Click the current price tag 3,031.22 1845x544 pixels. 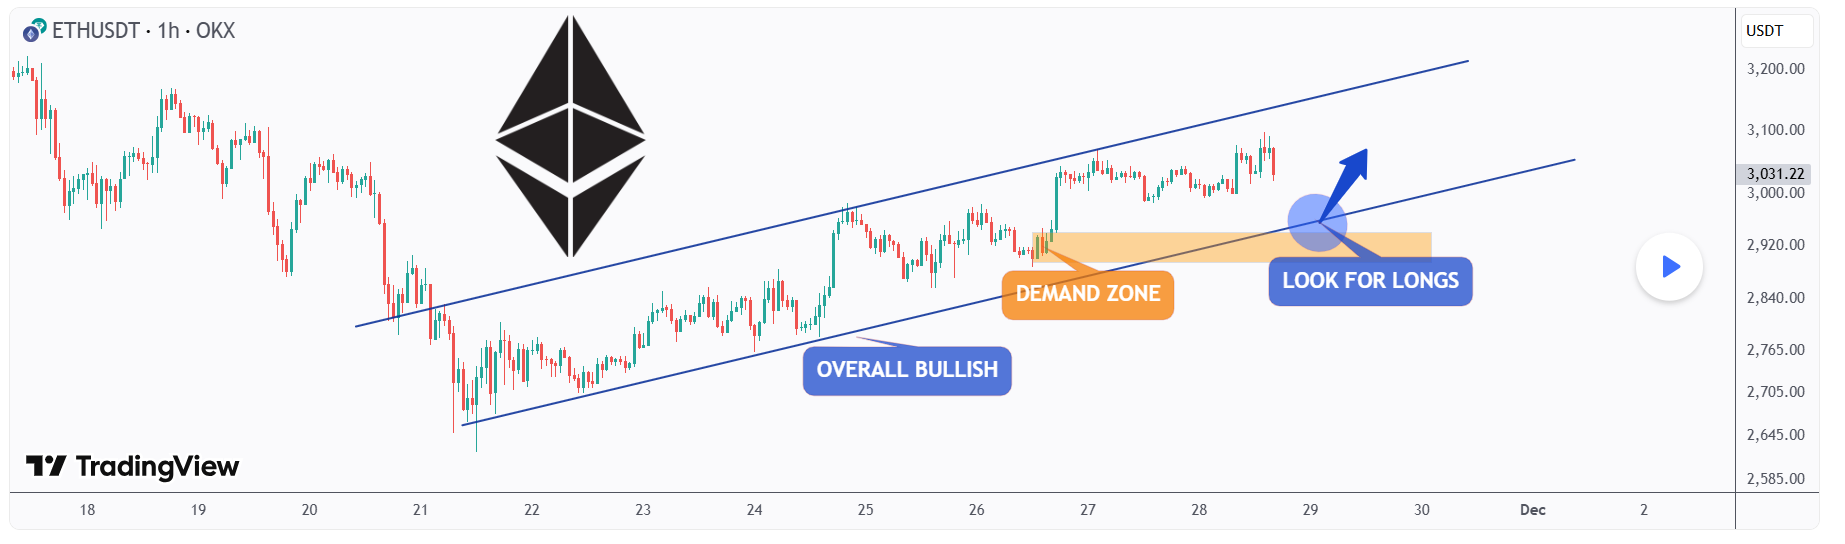1775,174
